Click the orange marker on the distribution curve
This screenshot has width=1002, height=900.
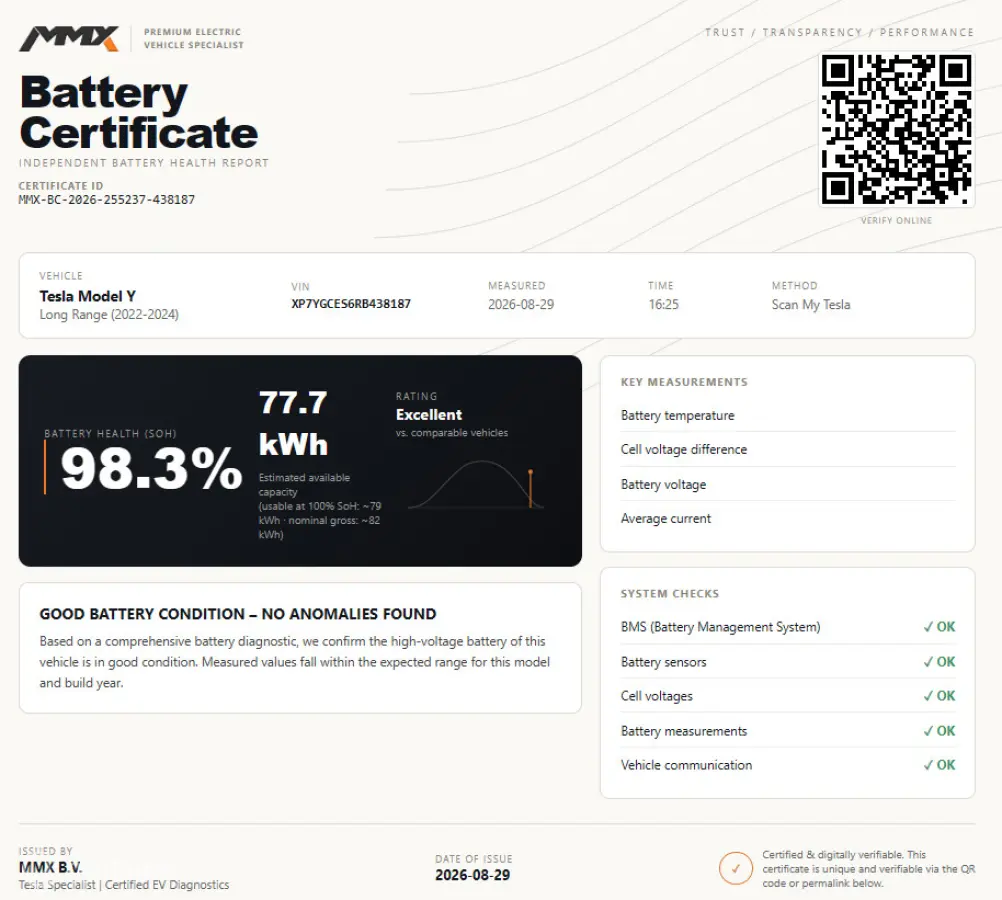click(x=530, y=488)
